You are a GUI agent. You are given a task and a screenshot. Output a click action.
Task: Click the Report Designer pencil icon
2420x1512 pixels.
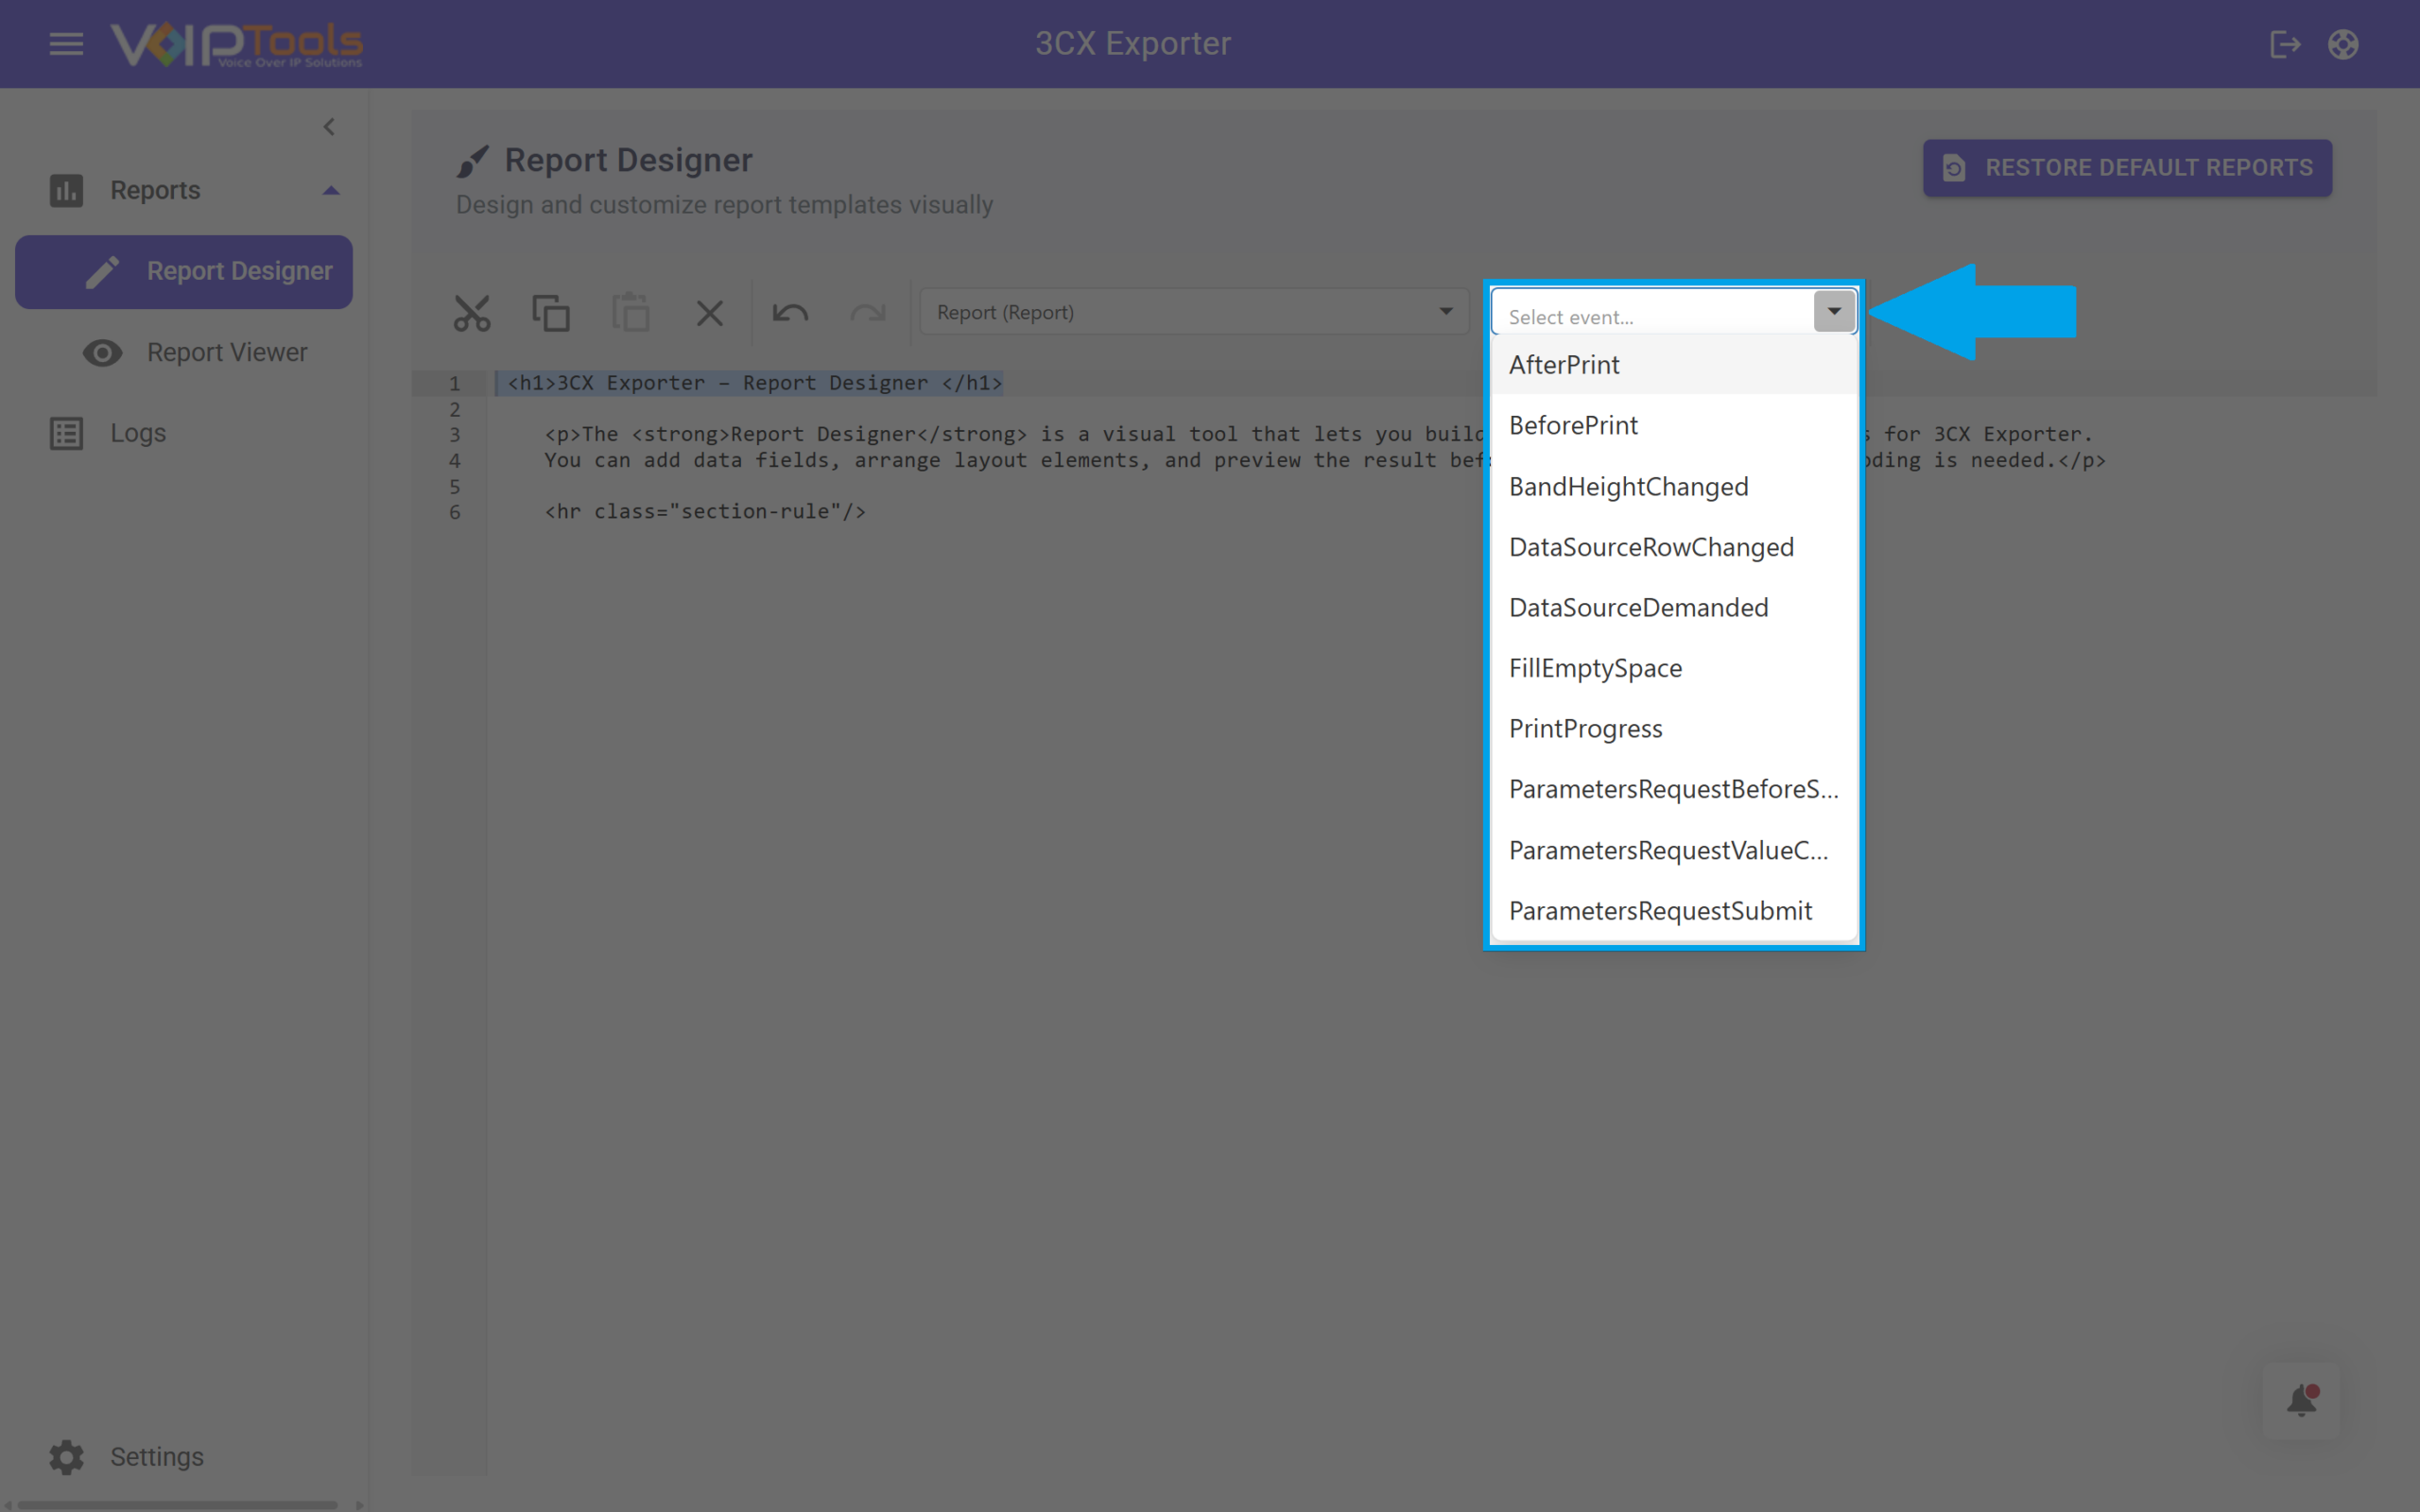(x=102, y=272)
